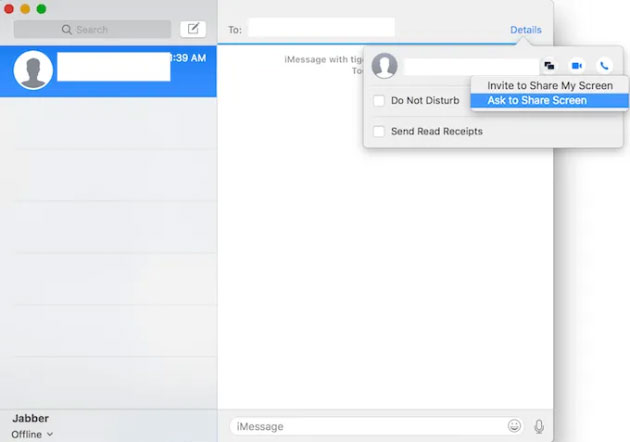Expand the Offline status dropdown
The width and height of the screenshot is (630, 442).
coord(32,434)
